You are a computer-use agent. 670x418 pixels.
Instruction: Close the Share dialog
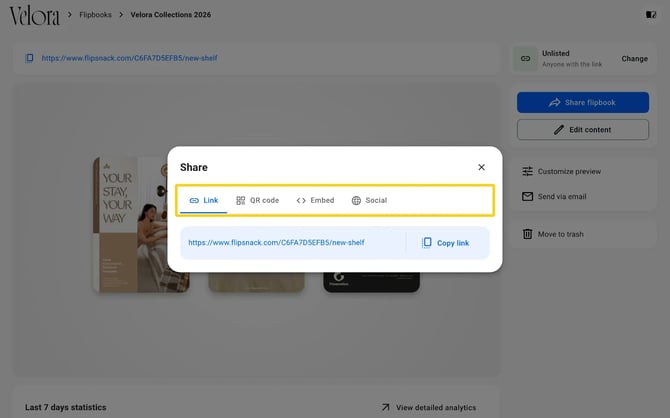coord(481,167)
